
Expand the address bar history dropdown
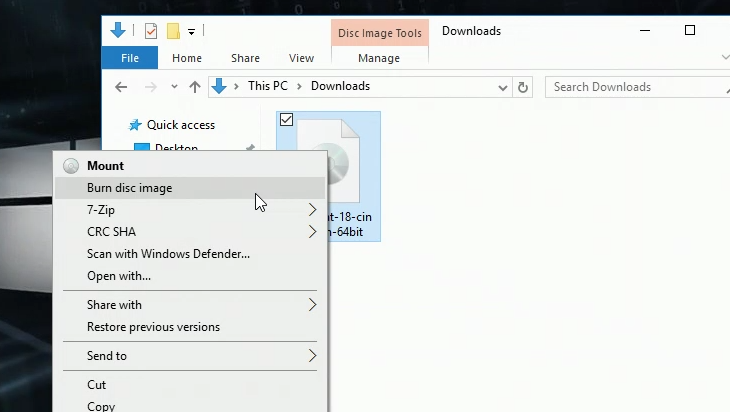coord(502,87)
